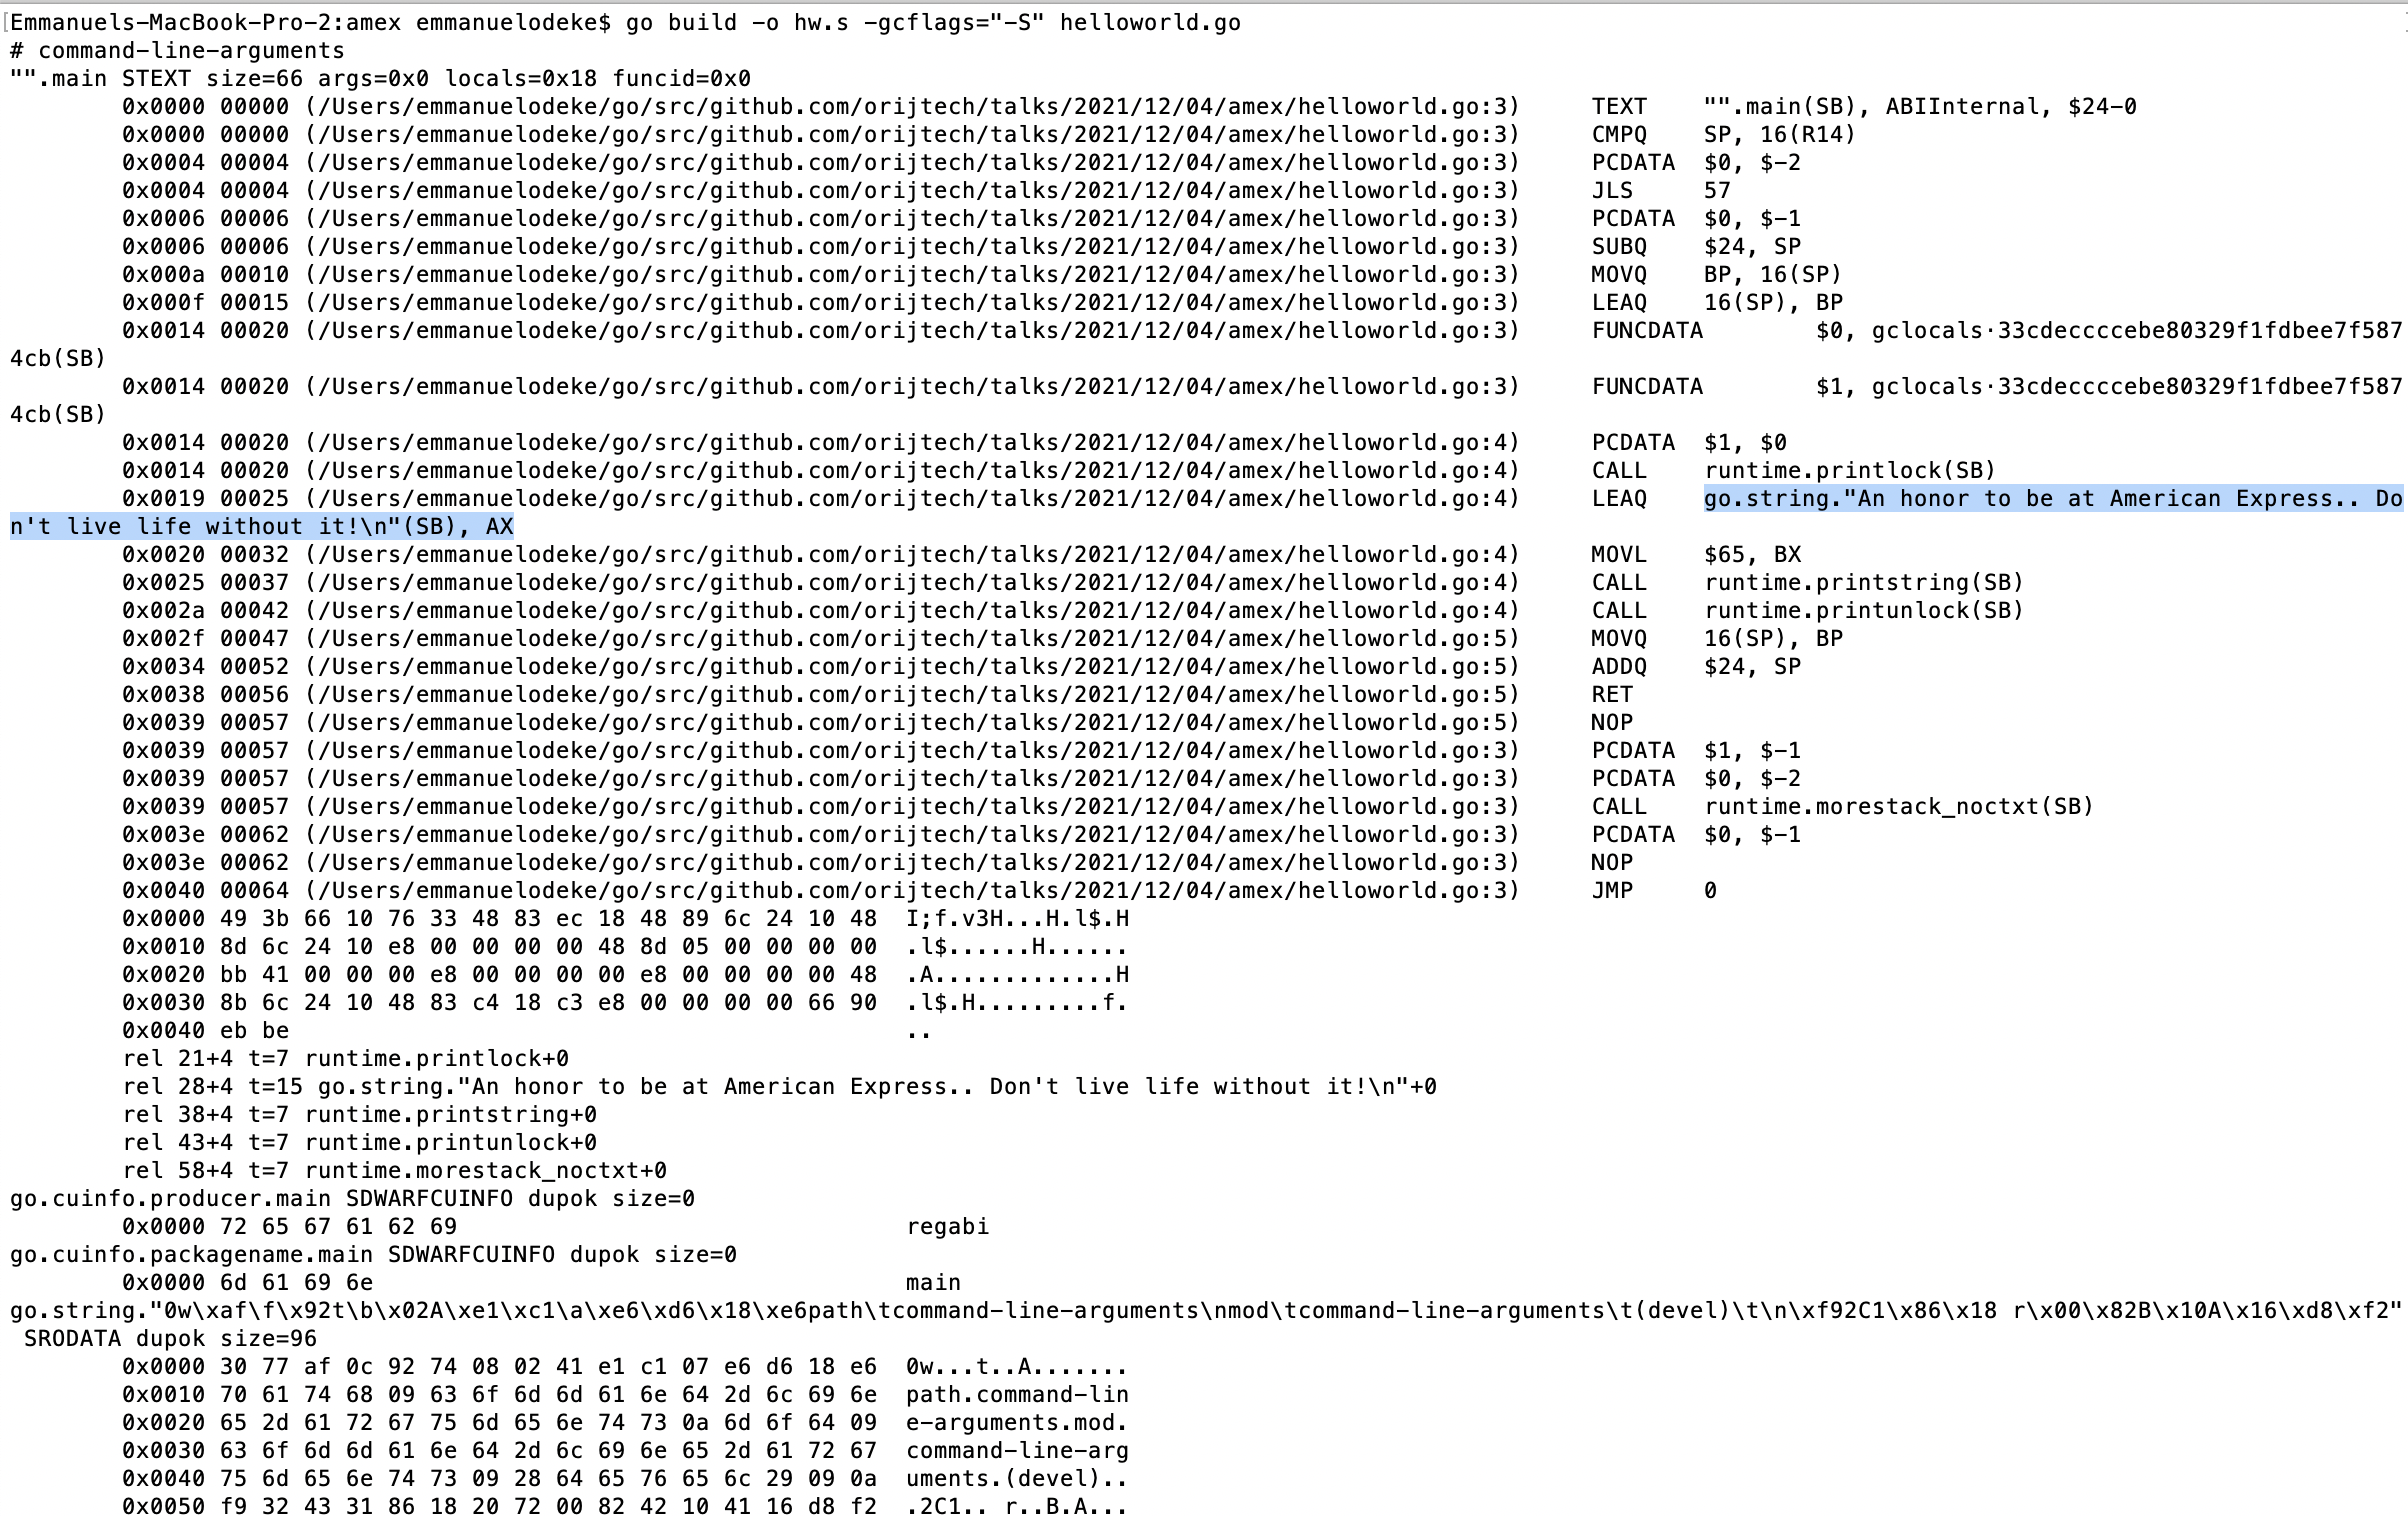This screenshot has height=1516, width=2408.
Task: Click the 'regabi' decoded text
Action: (x=947, y=1226)
